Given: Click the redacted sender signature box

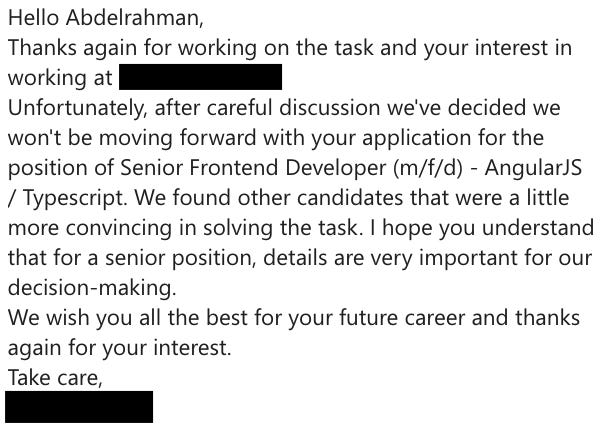Looking at the screenshot, I should [79, 407].
